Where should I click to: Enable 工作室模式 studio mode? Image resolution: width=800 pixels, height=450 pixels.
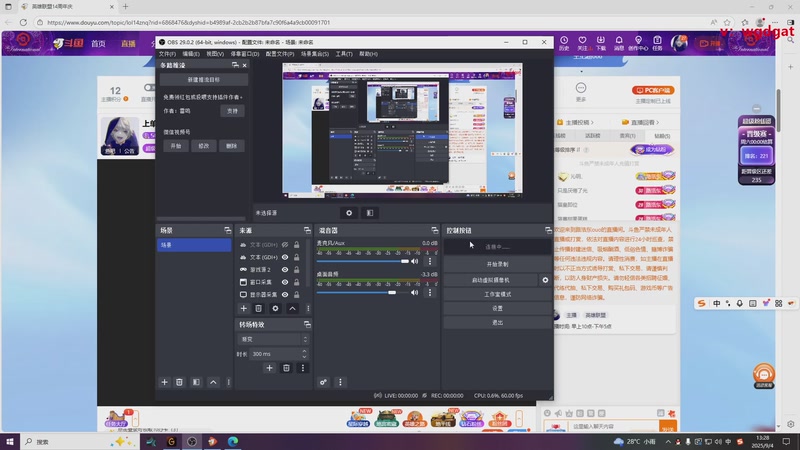[x=497, y=294]
